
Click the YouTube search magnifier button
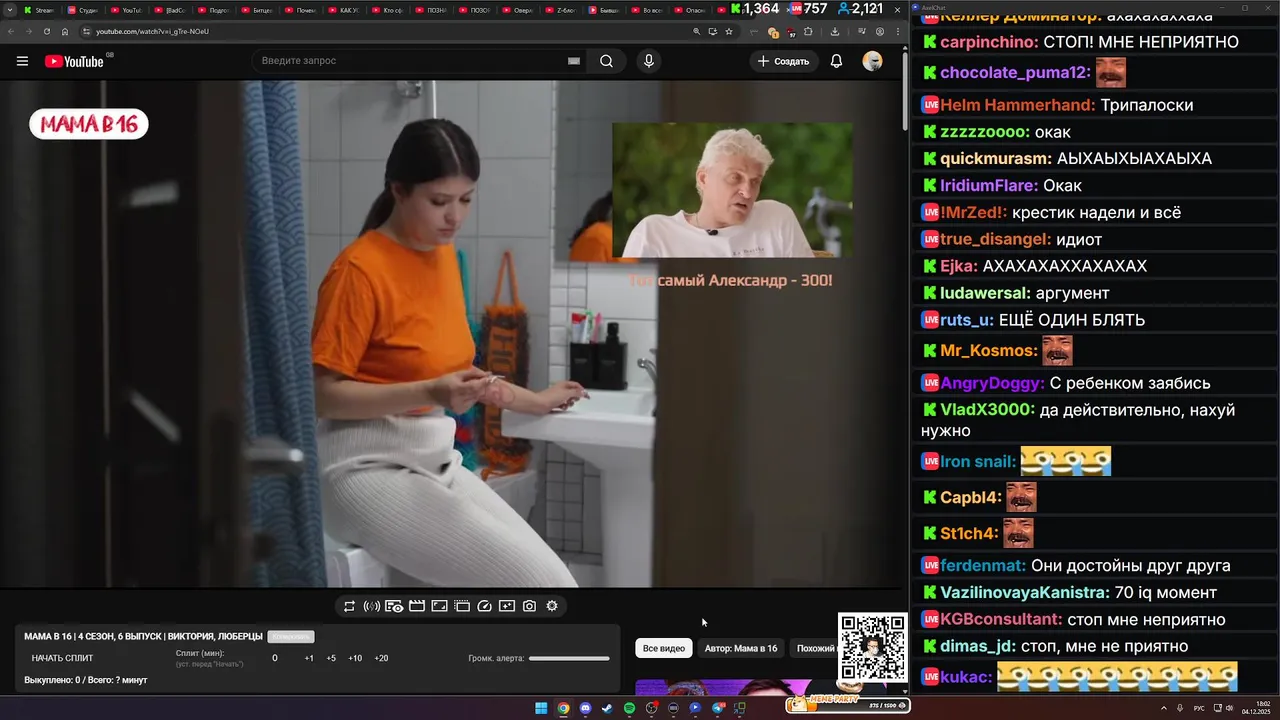tap(606, 61)
